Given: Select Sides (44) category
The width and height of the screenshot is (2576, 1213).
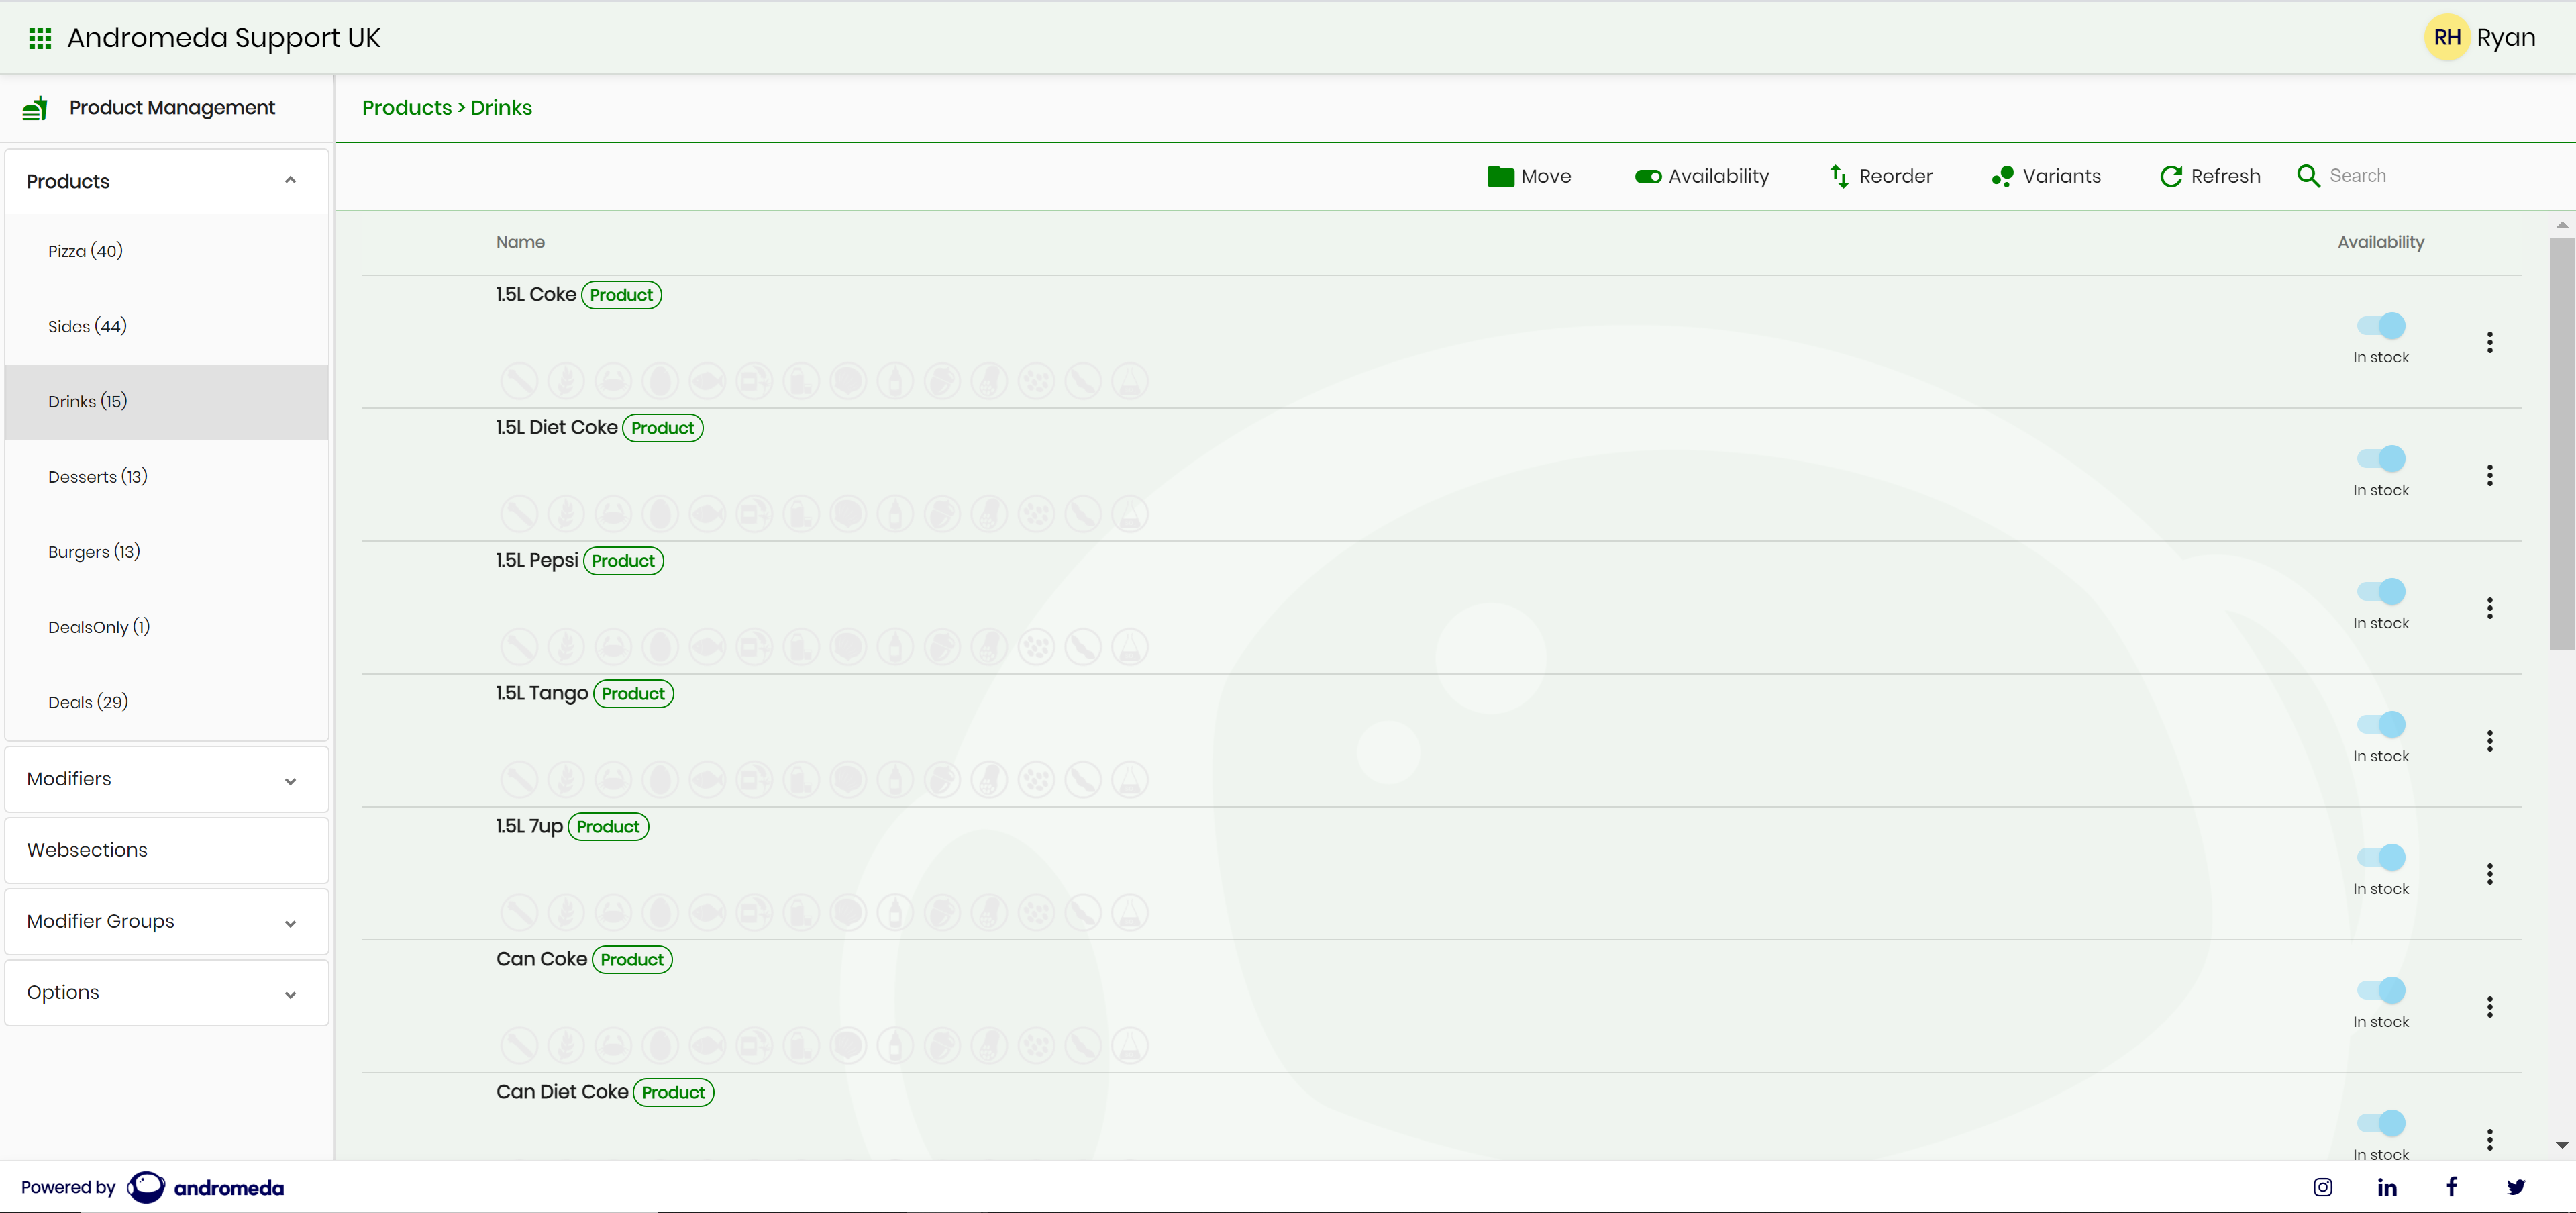Looking at the screenshot, I should click(x=88, y=326).
